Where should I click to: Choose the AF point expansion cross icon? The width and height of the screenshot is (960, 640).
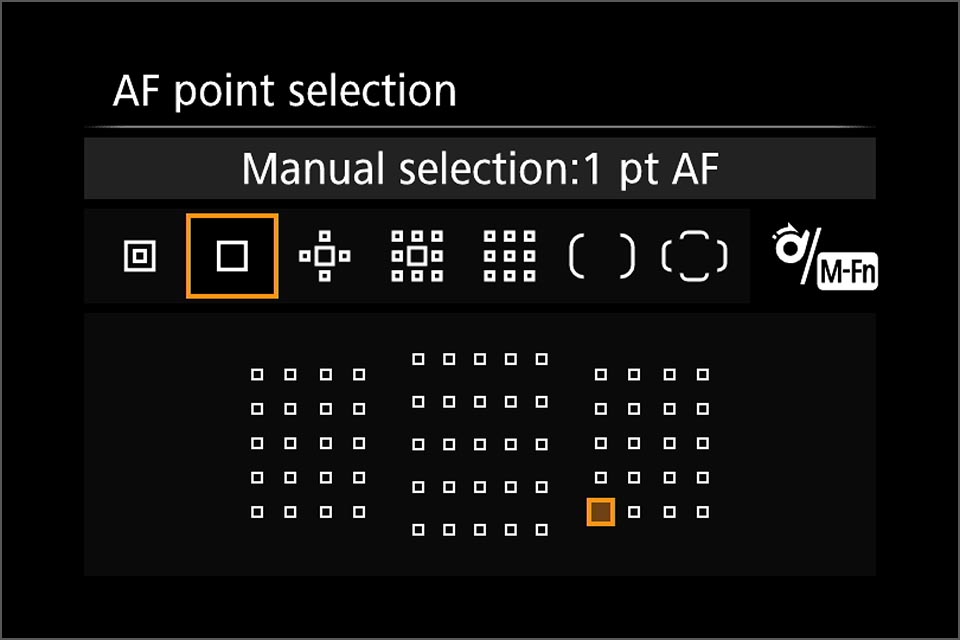pyautogui.click(x=324, y=256)
